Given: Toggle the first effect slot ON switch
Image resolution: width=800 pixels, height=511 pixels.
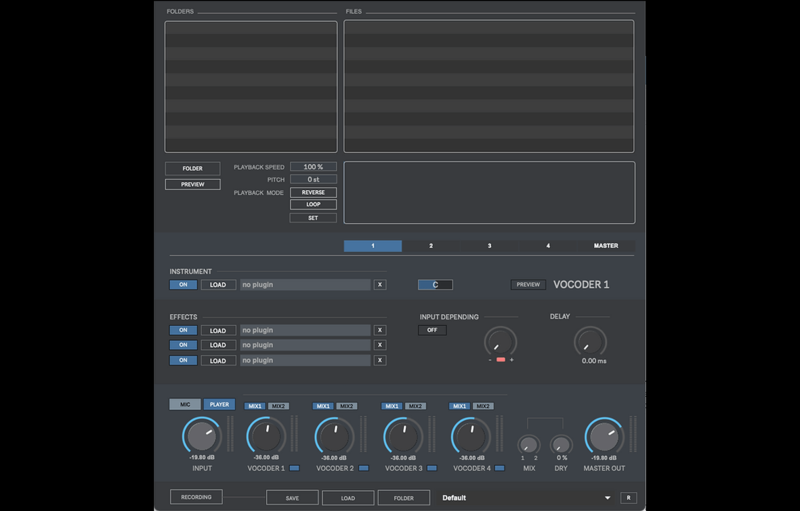Looking at the screenshot, I should point(183,330).
